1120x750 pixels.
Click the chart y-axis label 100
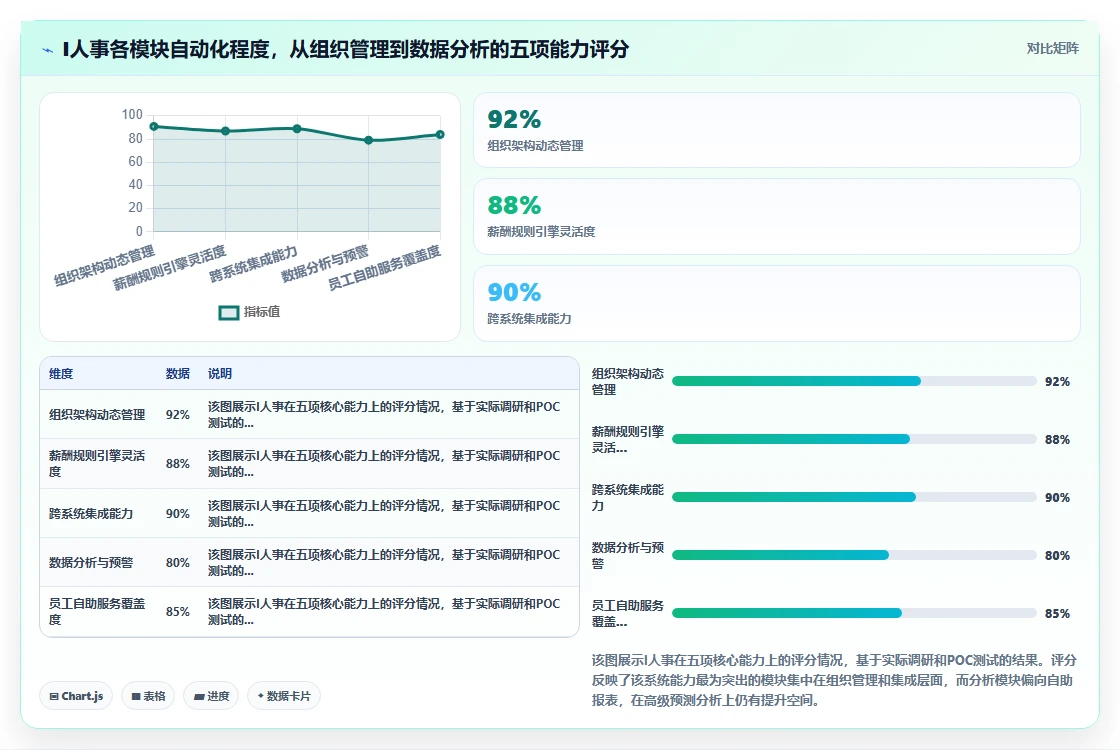(x=132, y=114)
